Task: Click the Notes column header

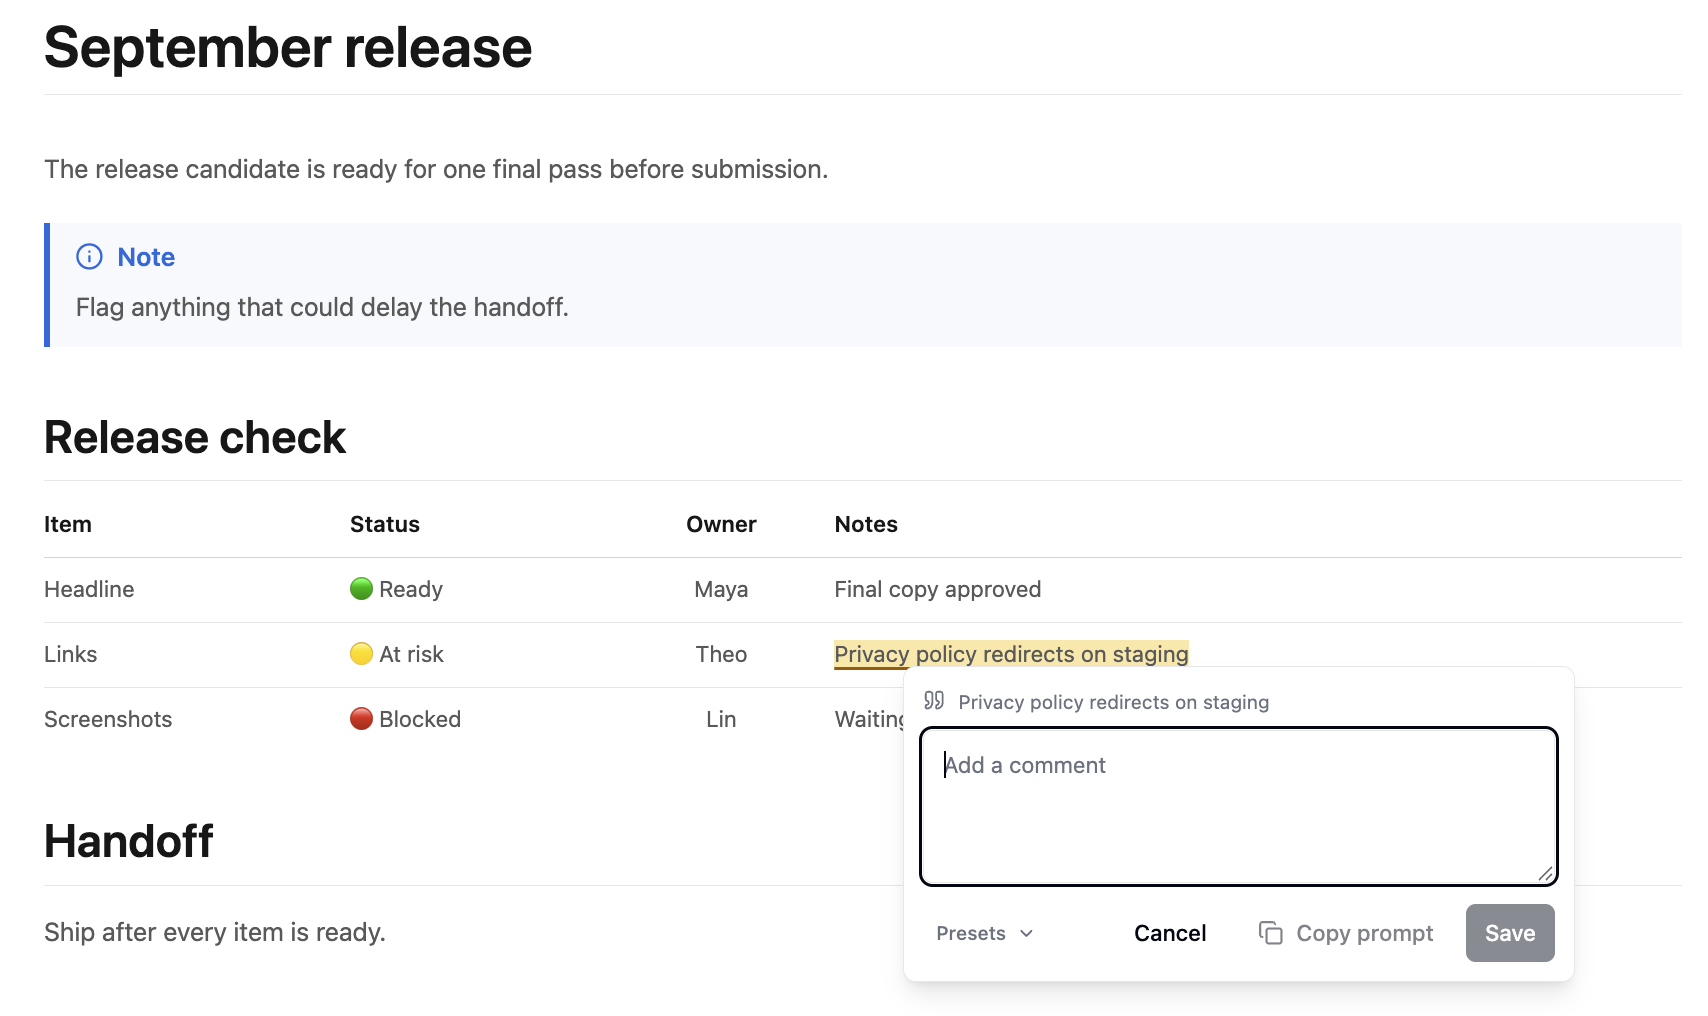Action: [x=866, y=524]
